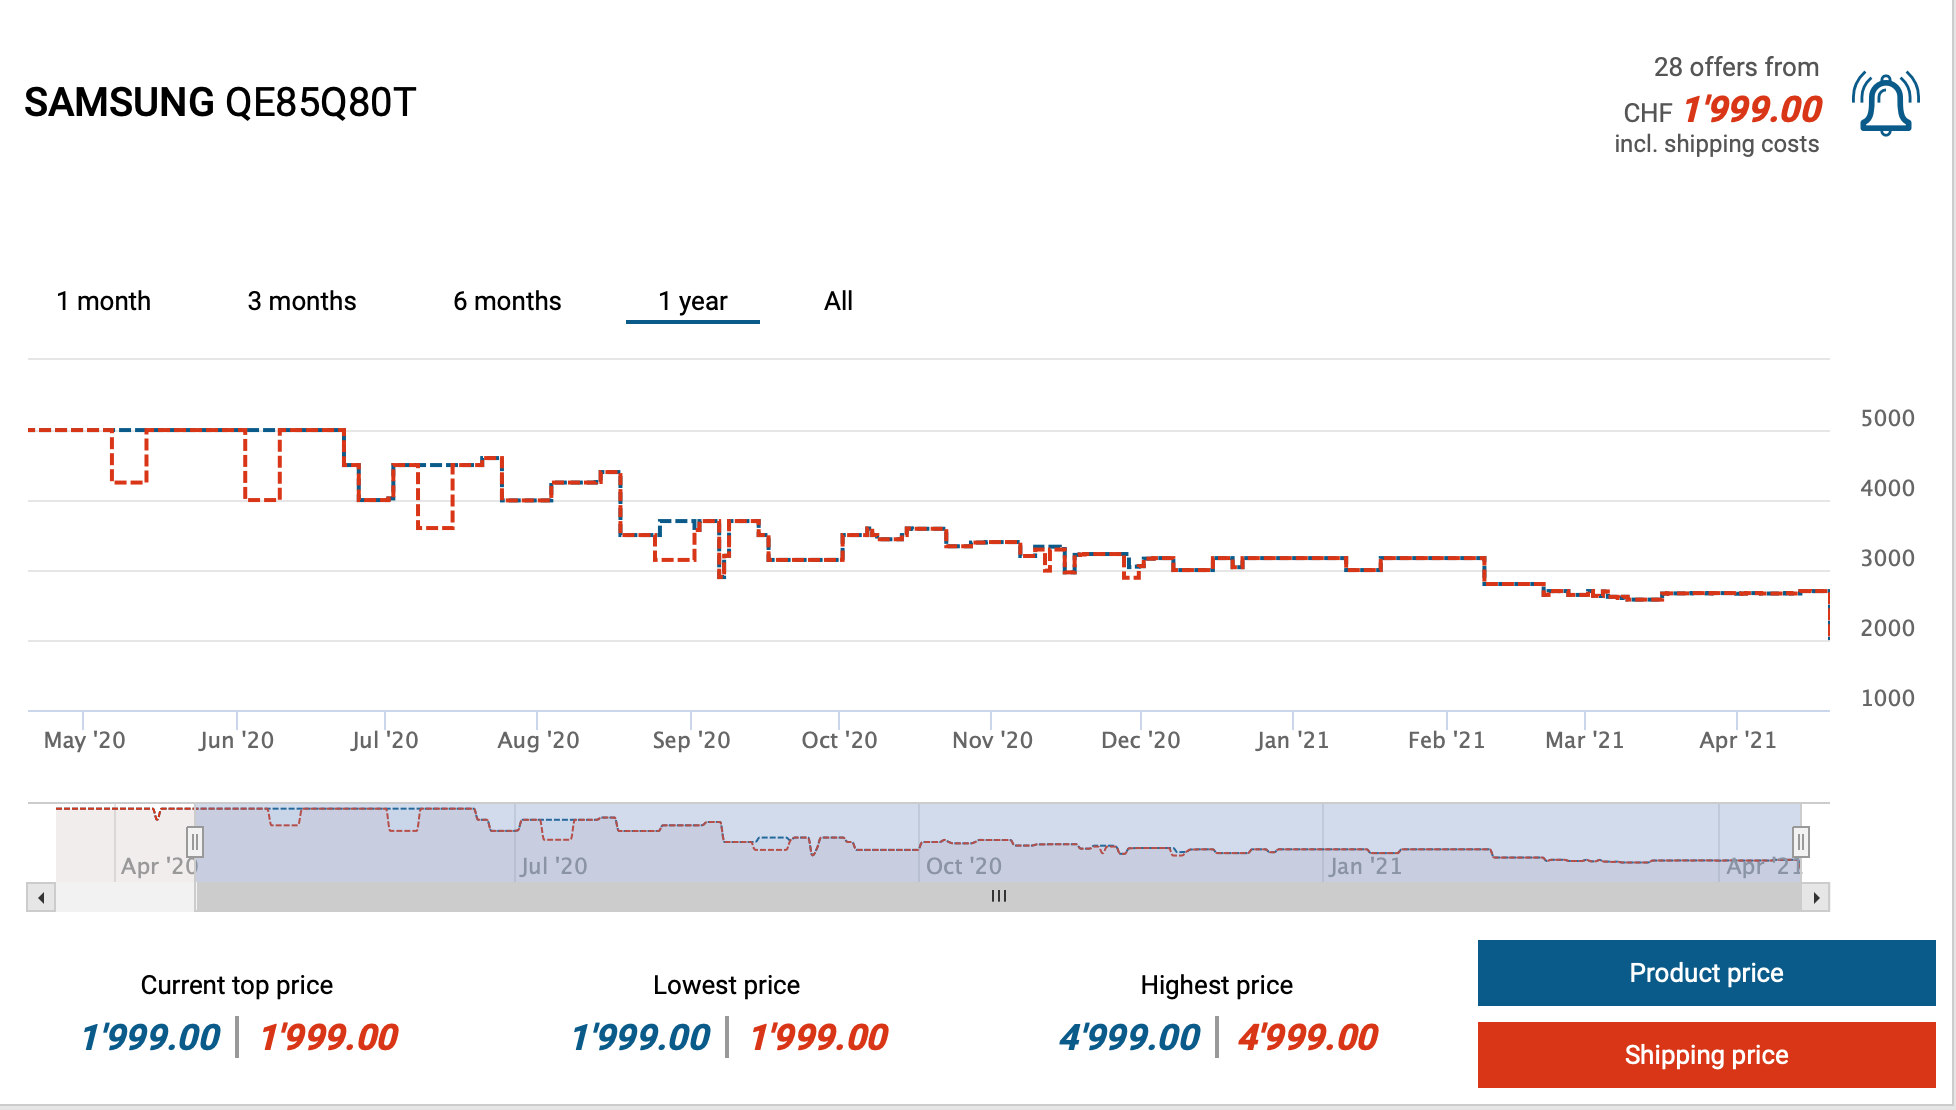This screenshot has width=1956, height=1110.
Task: Click the Oct '20 navigator label
Action: 963,866
